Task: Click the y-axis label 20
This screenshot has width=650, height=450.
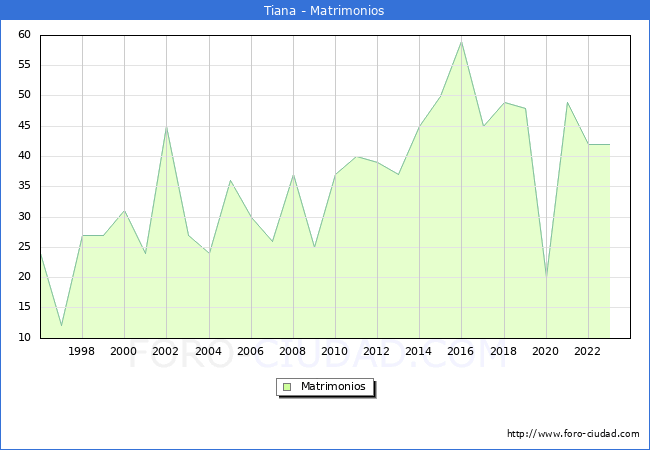Action: point(24,277)
